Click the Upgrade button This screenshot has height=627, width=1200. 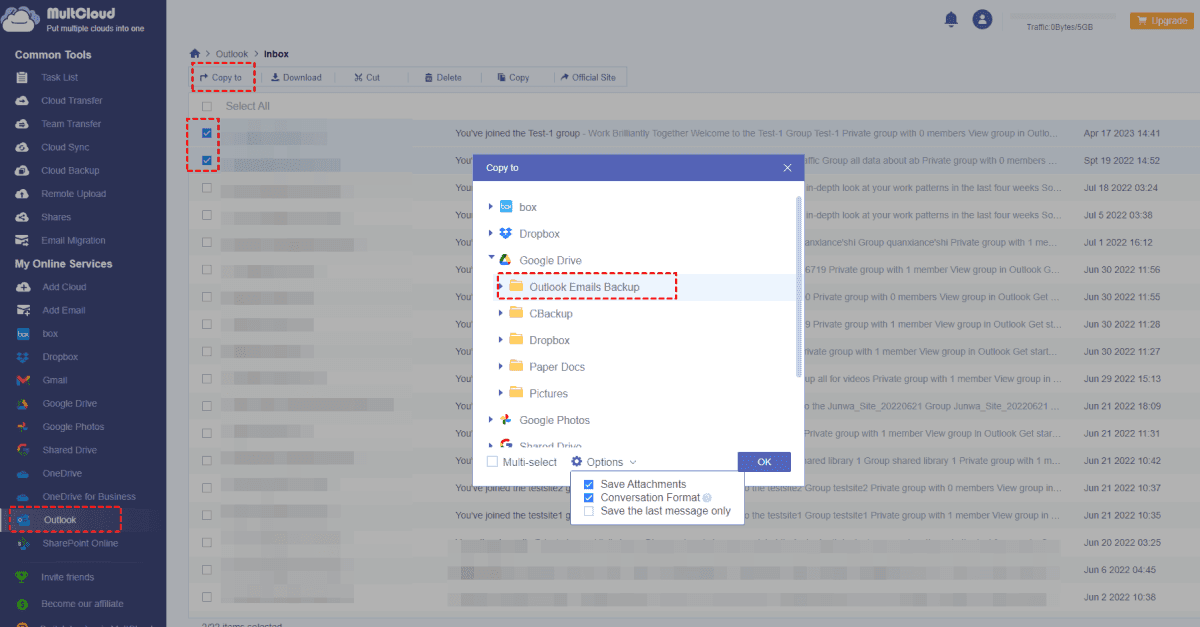tap(1160, 20)
